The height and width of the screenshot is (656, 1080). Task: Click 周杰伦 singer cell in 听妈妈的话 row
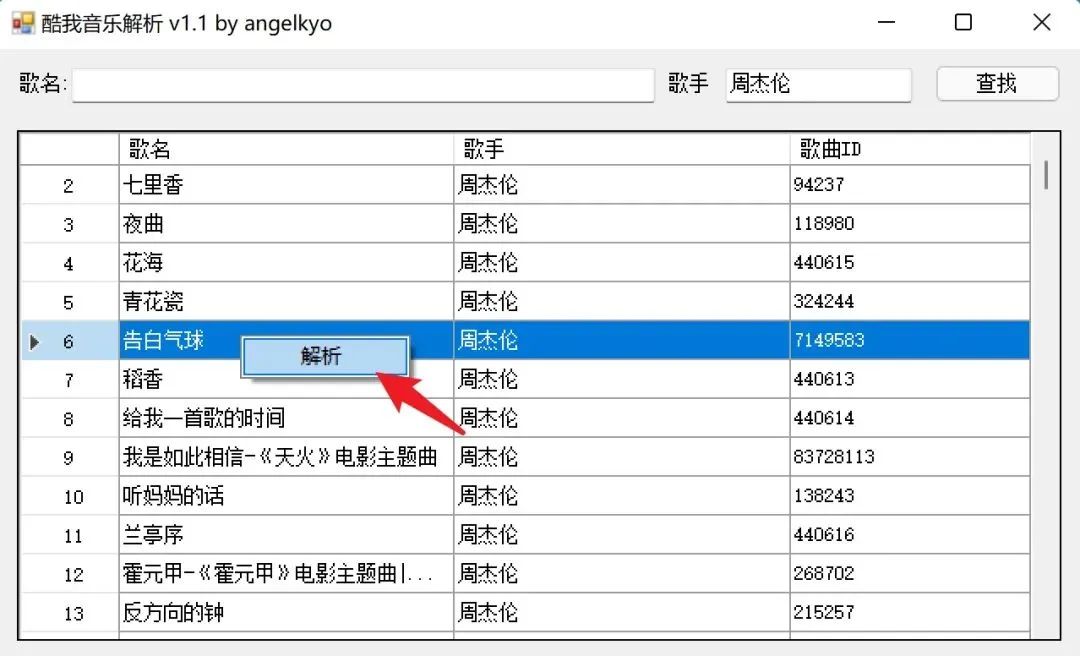[621, 495]
